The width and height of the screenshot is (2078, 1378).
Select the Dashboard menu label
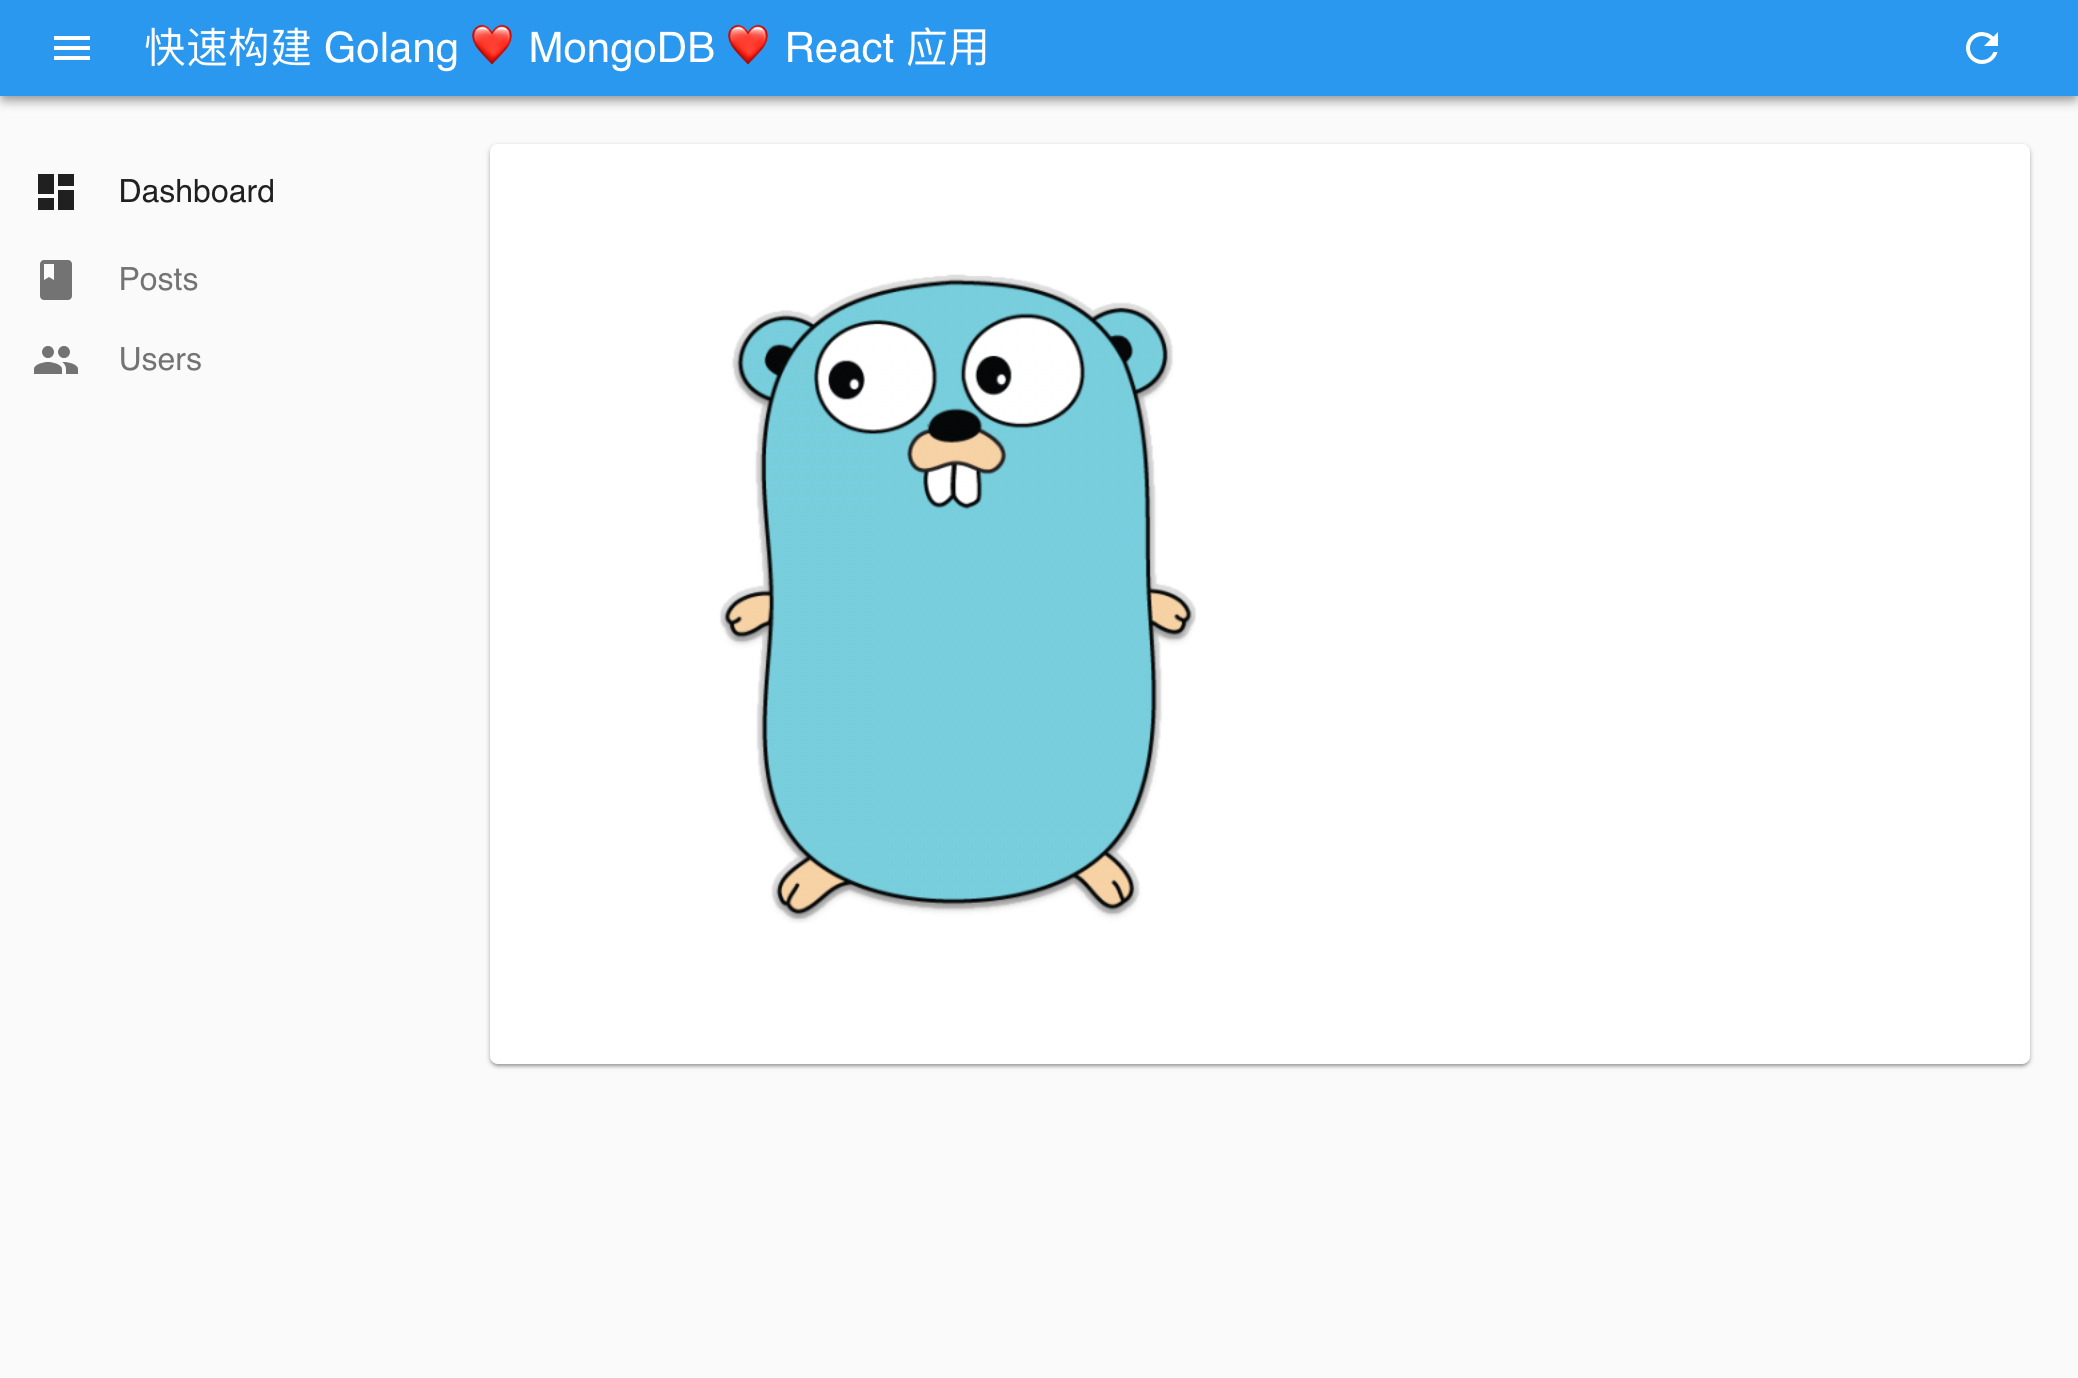(196, 192)
